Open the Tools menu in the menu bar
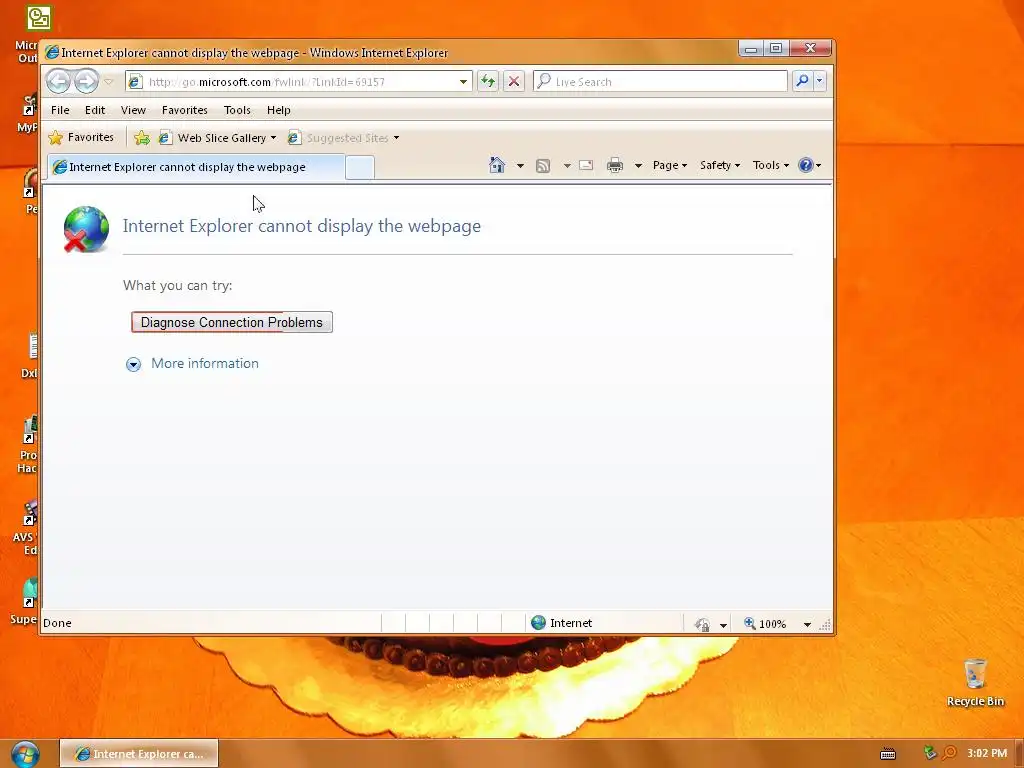This screenshot has width=1024, height=768. pos(237,110)
